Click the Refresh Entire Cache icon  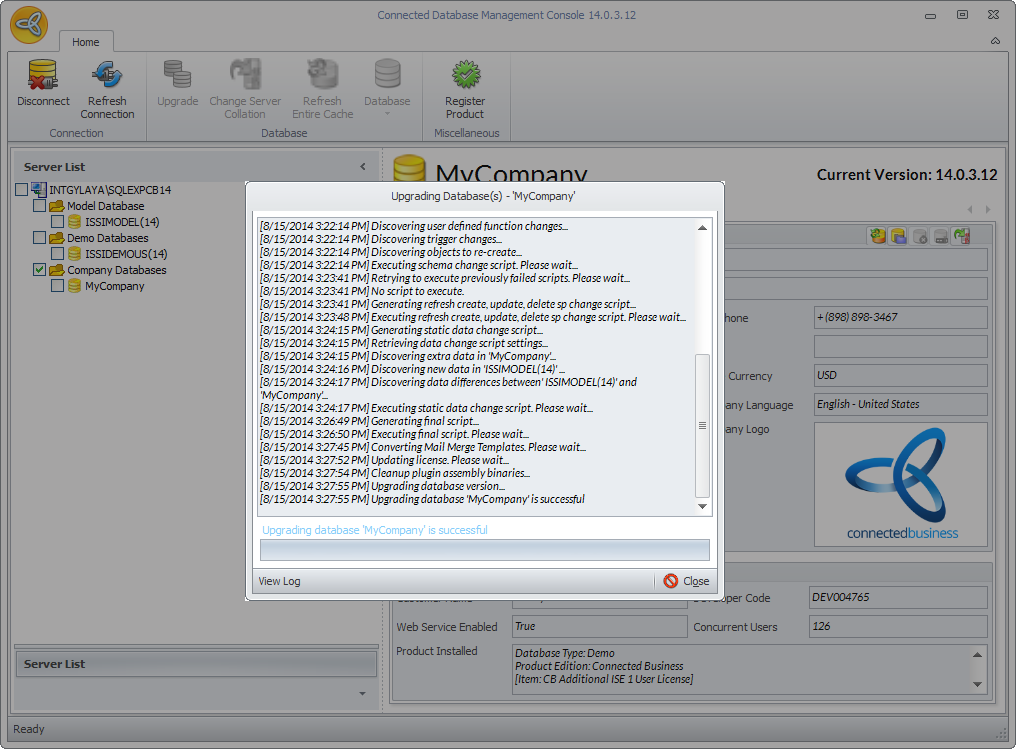point(322,76)
